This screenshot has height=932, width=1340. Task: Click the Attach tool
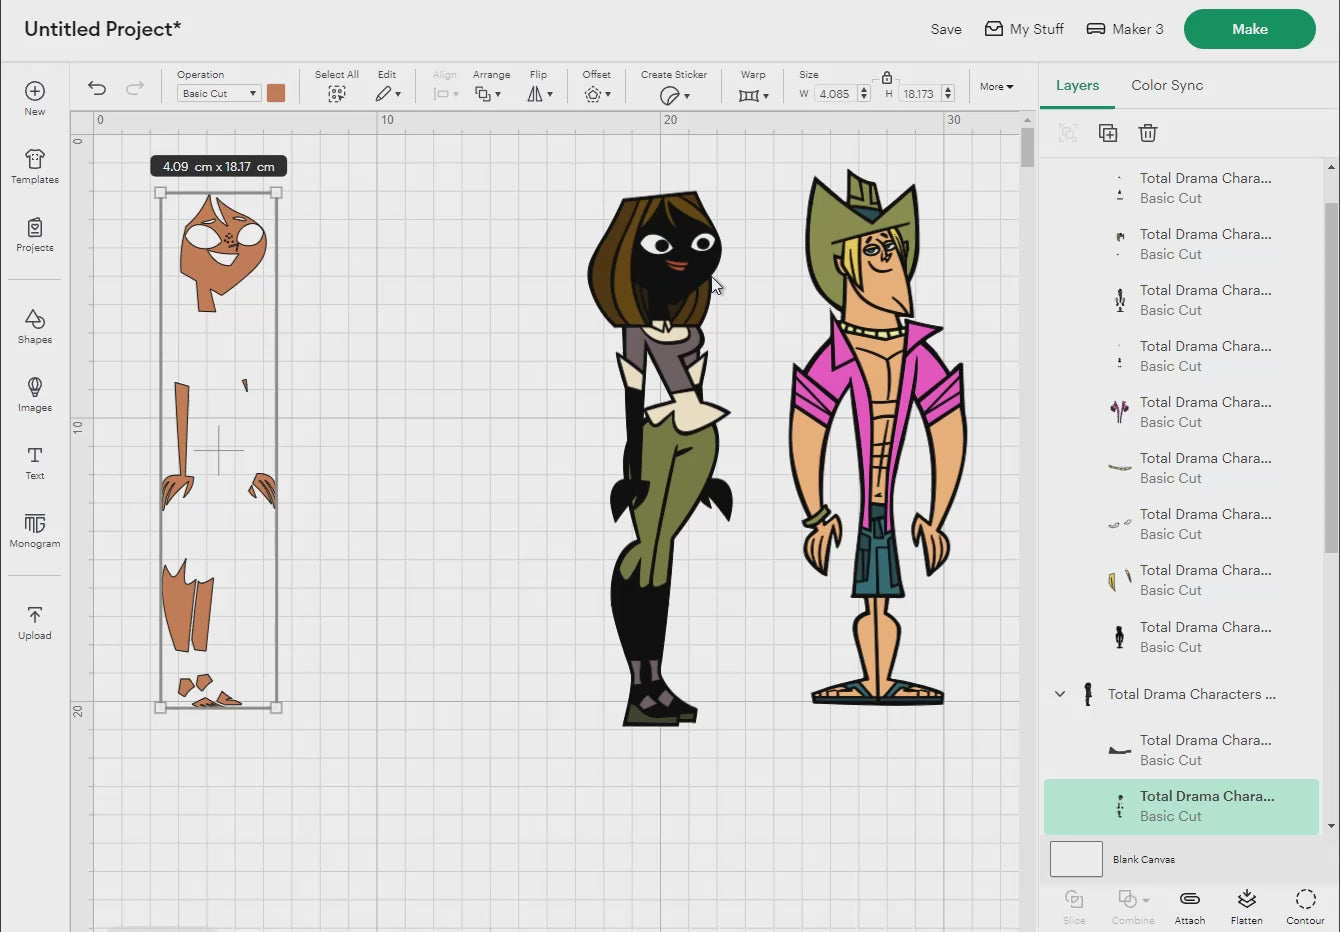1190,906
